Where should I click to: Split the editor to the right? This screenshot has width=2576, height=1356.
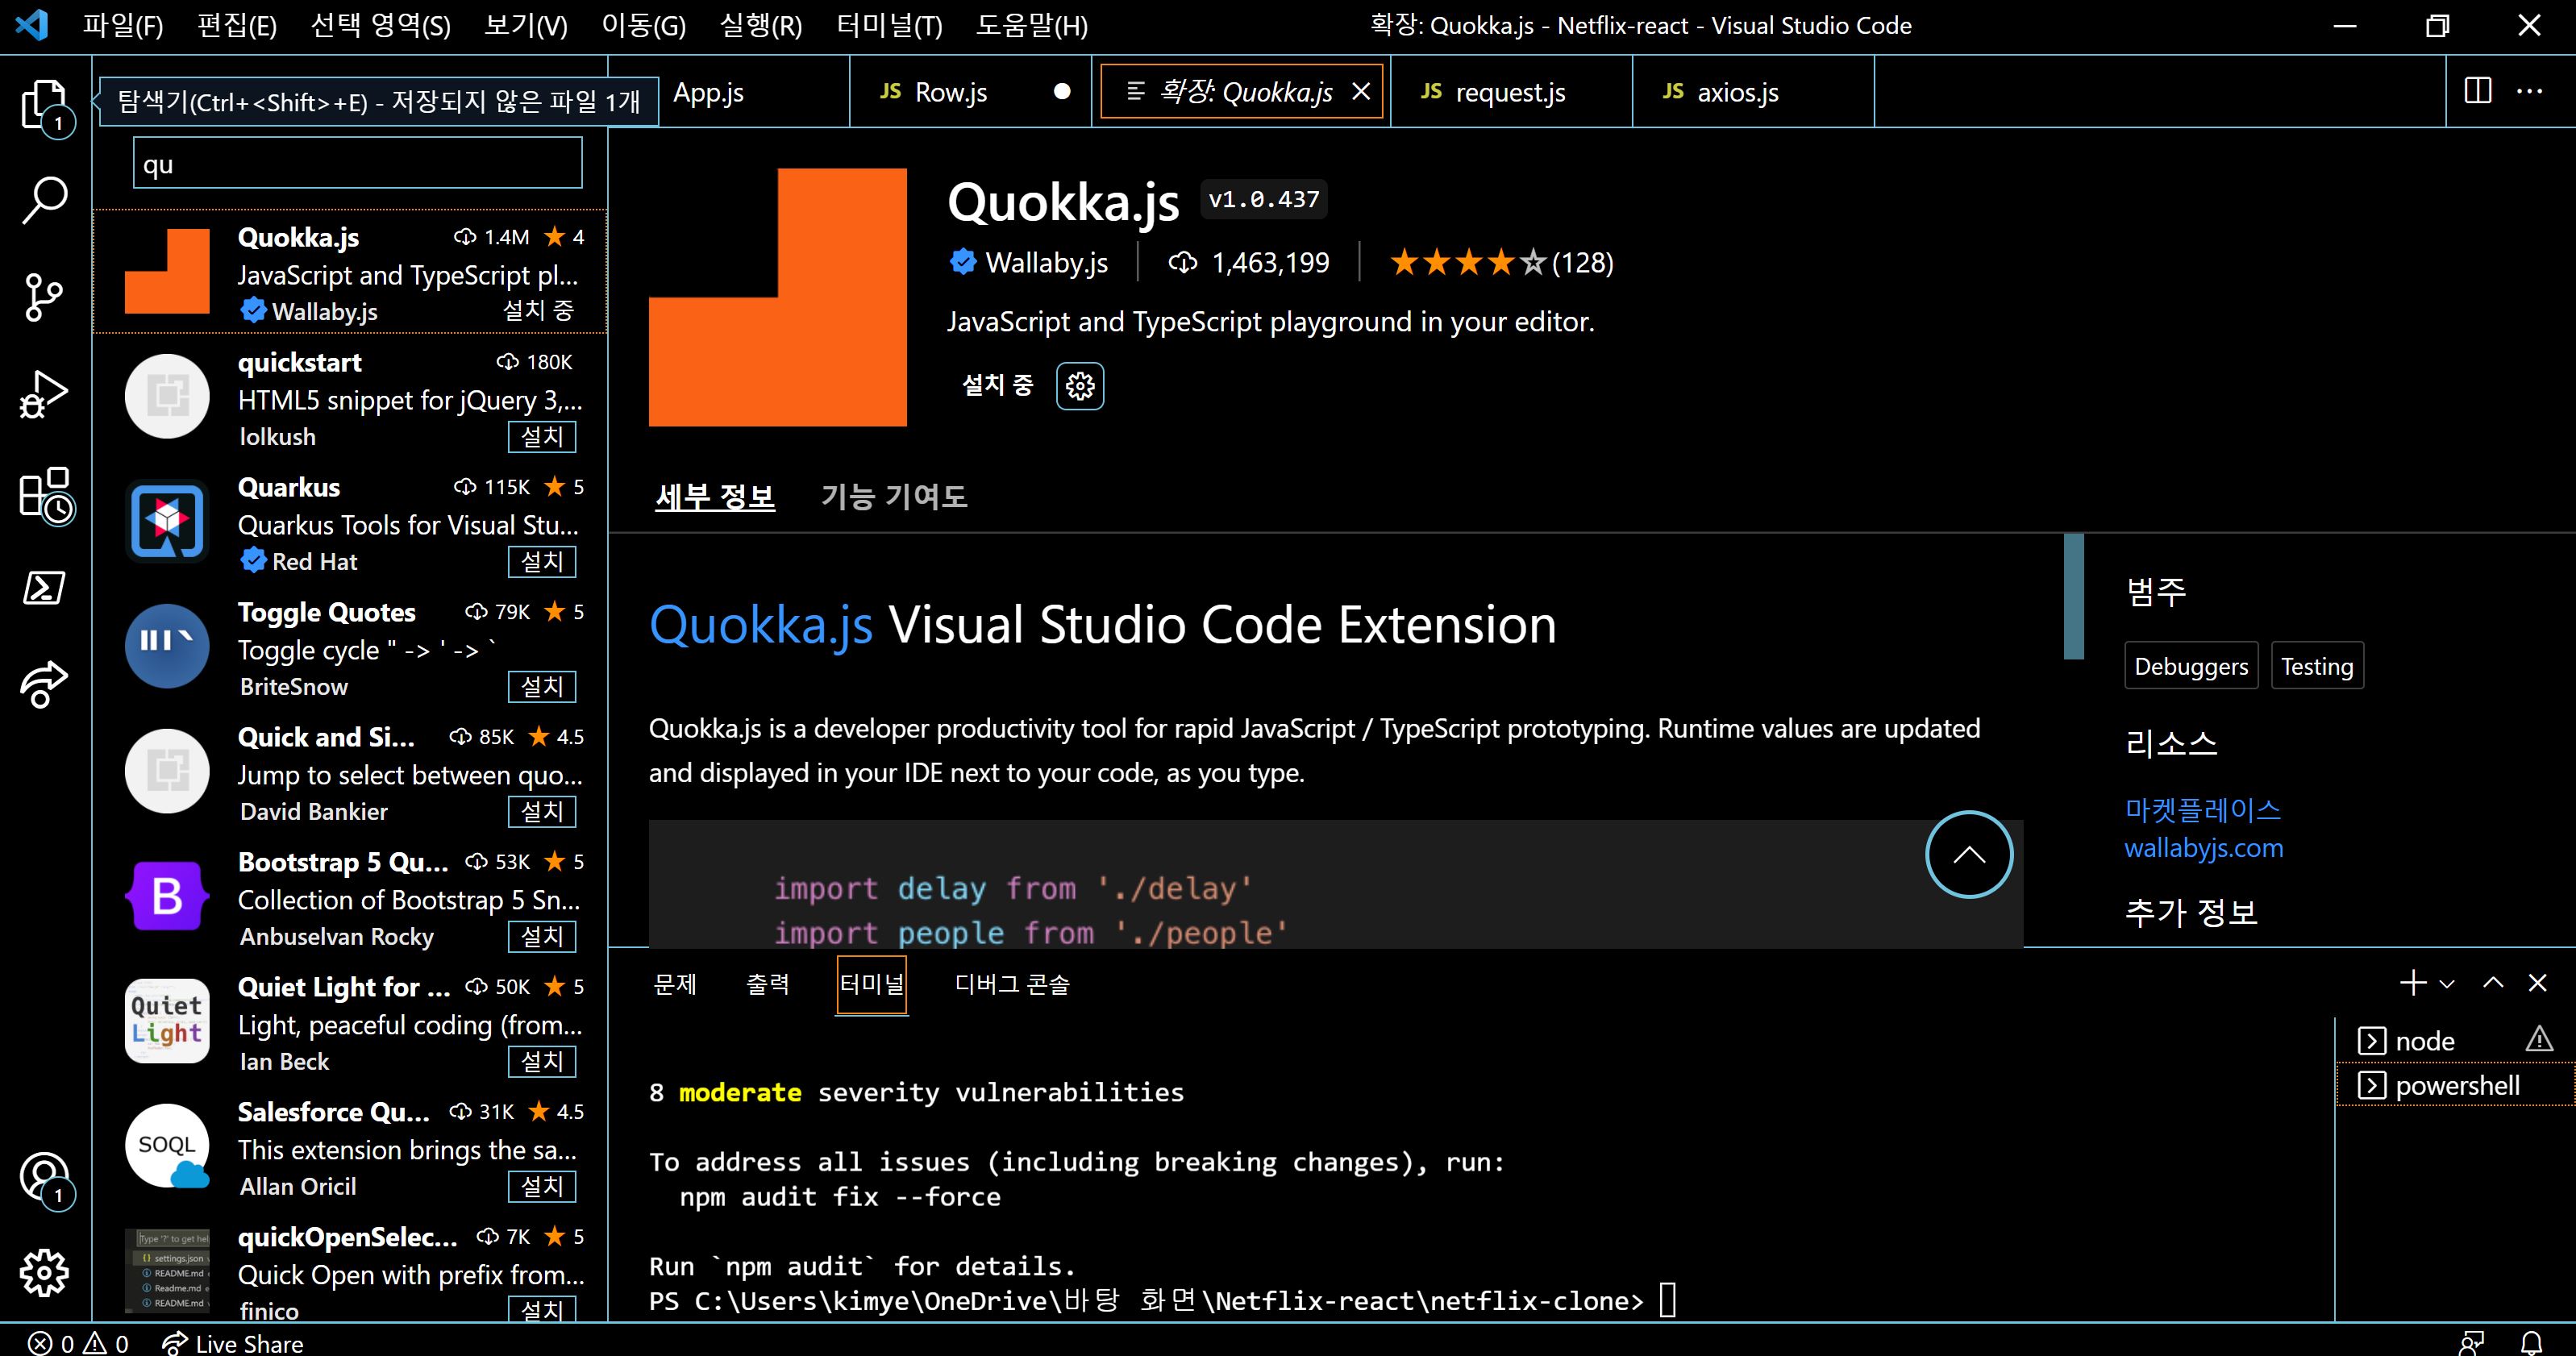coord(2478,91)
